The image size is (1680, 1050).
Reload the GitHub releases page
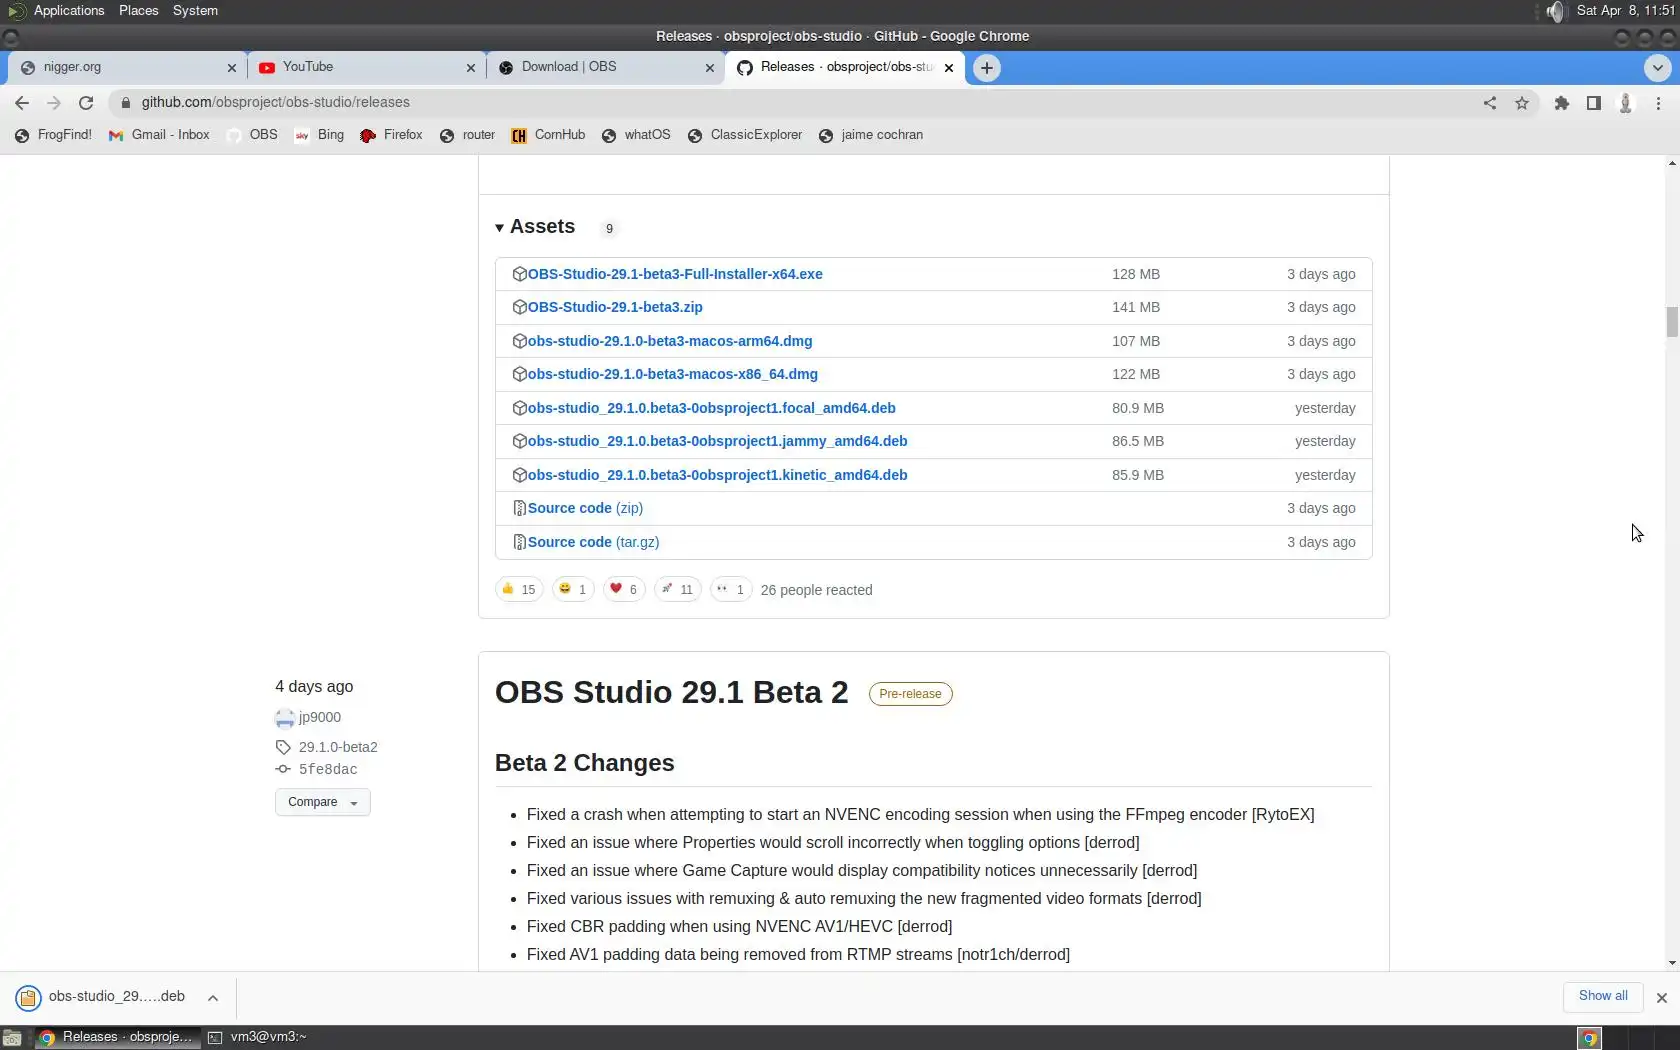coord(86,103)
